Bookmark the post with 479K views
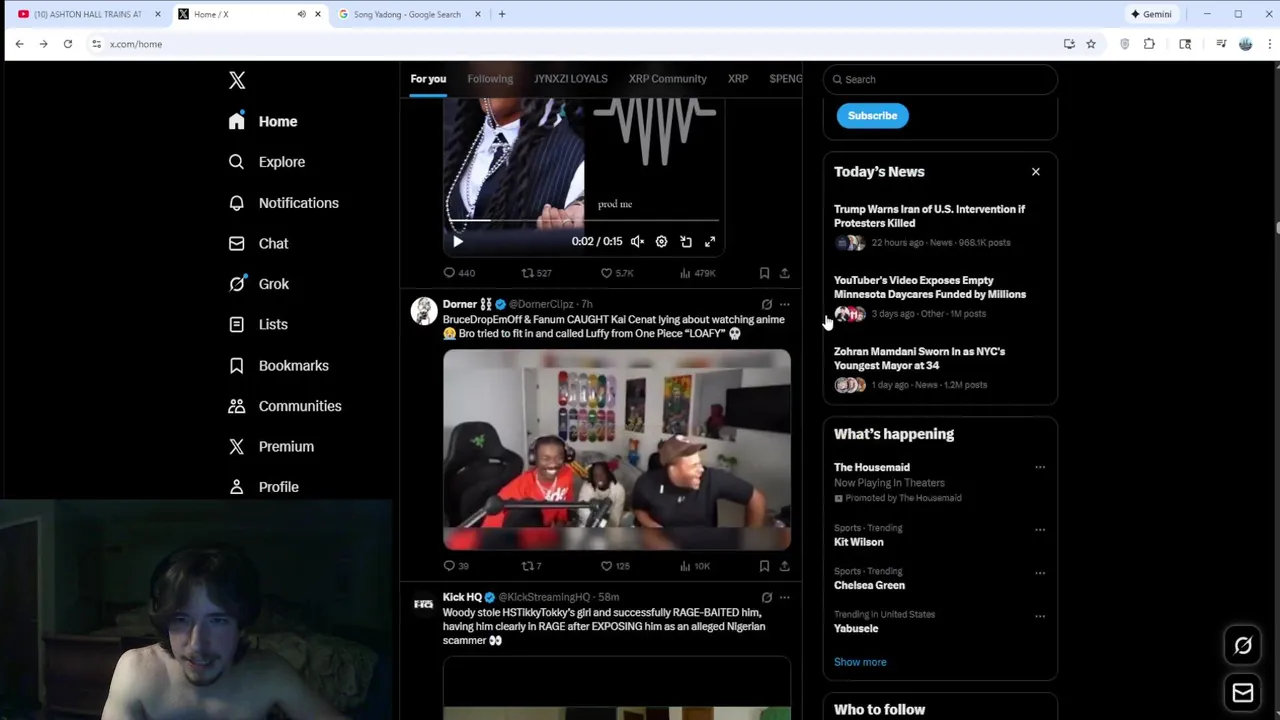Screen dimensions: 1280x720 [x=764, y=273]
